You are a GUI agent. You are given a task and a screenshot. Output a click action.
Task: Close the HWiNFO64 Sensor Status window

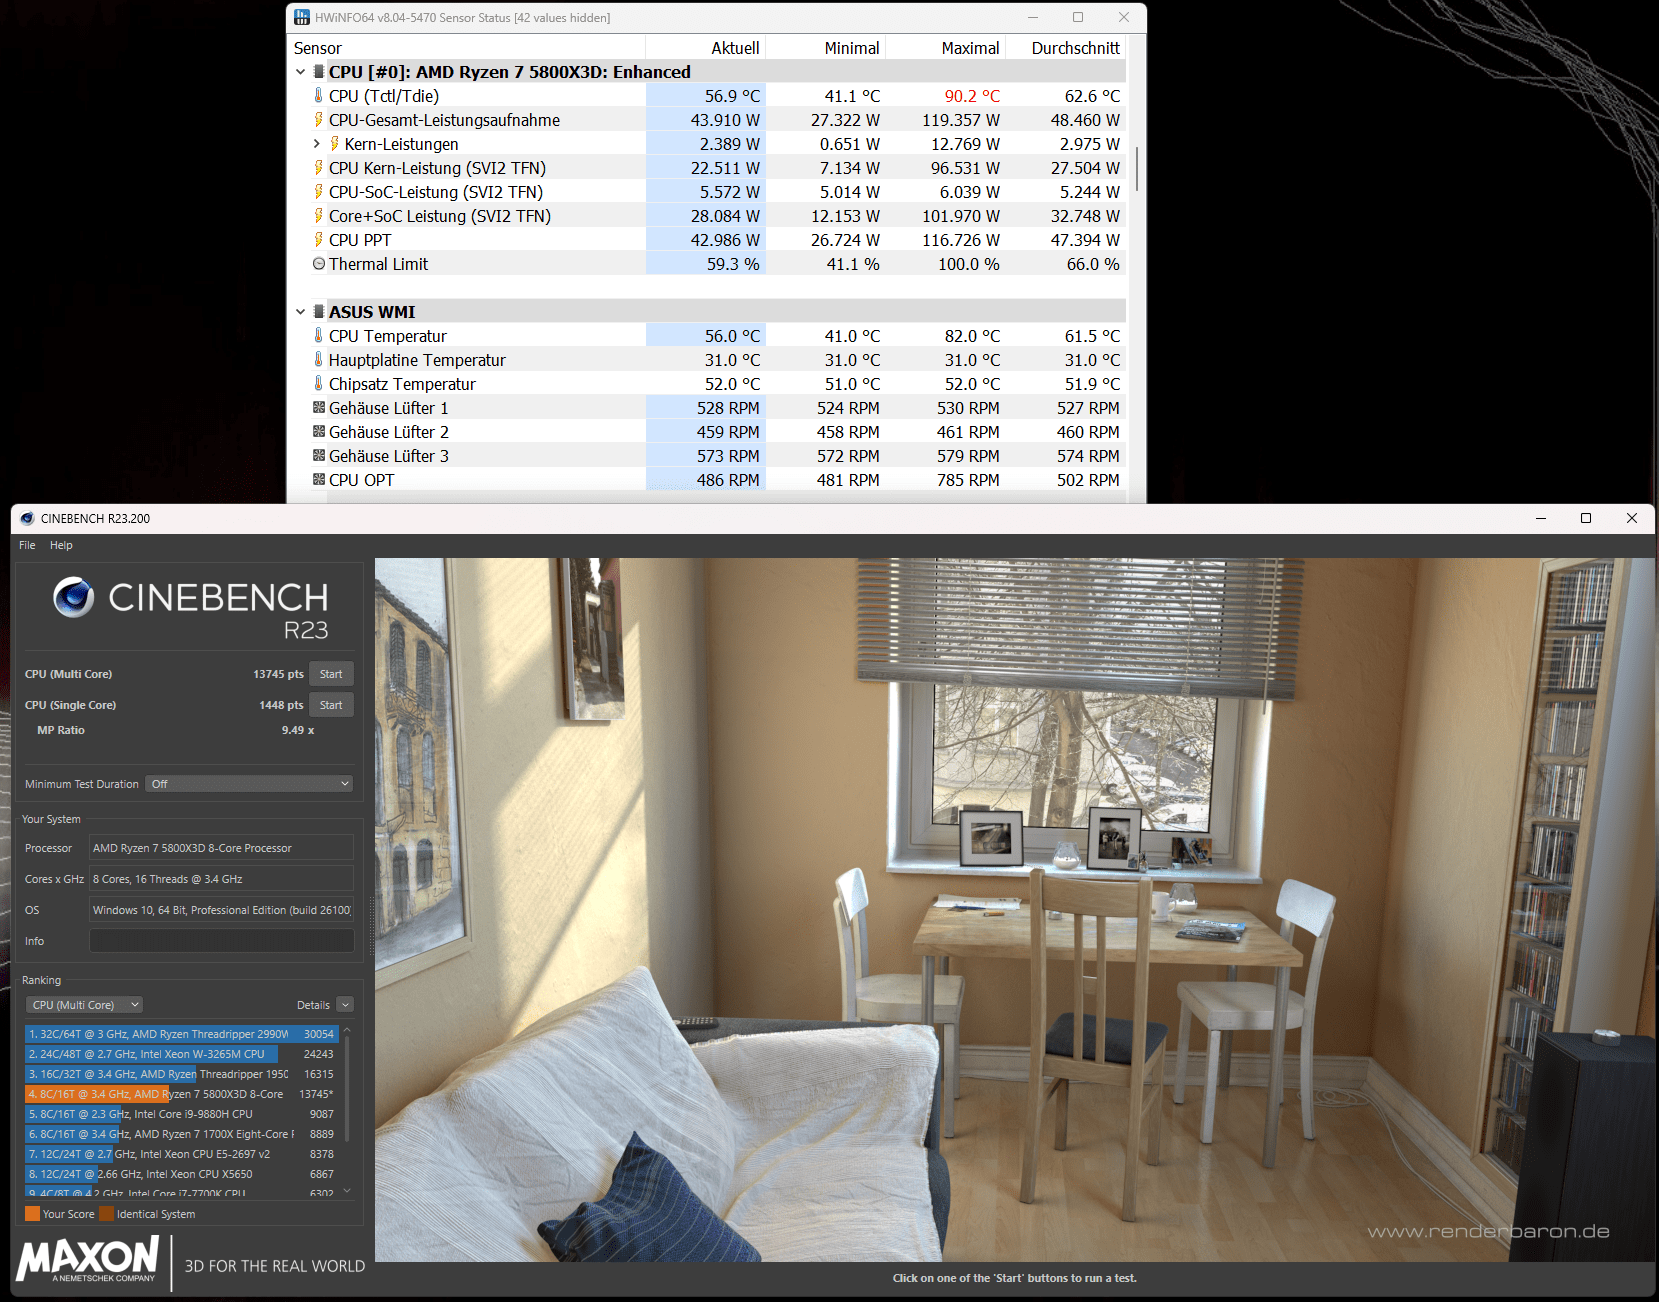[x=1124, y=17]
